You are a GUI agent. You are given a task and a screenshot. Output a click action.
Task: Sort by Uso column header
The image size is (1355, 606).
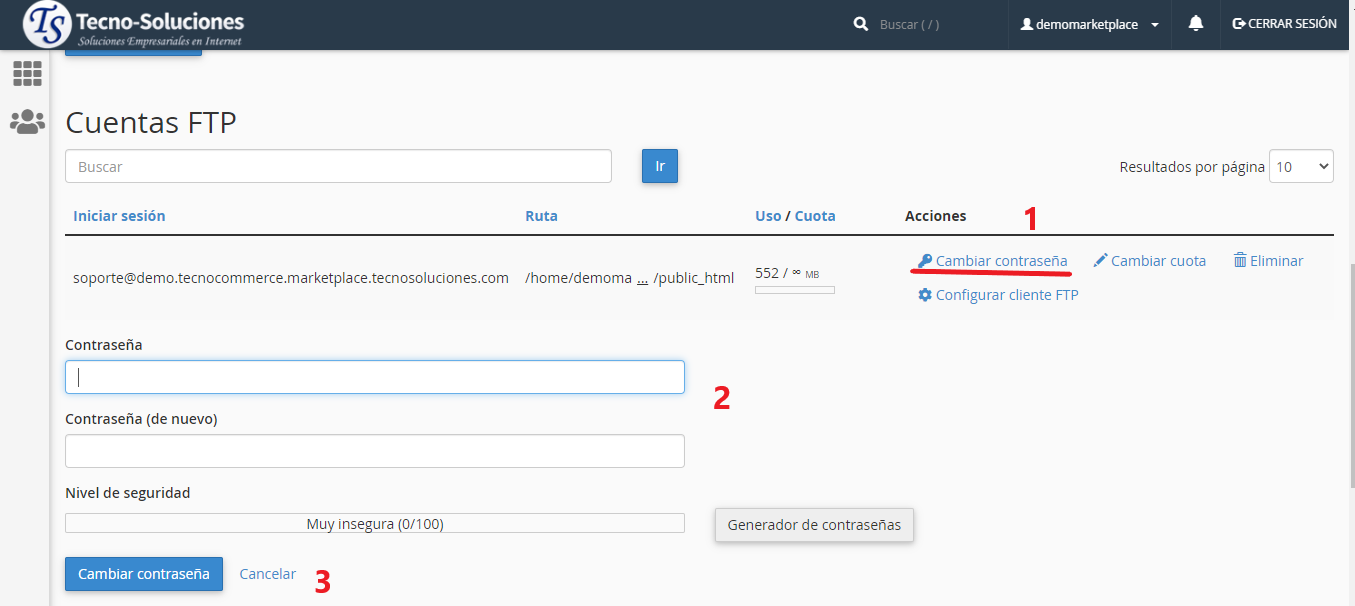coord(767,216)
